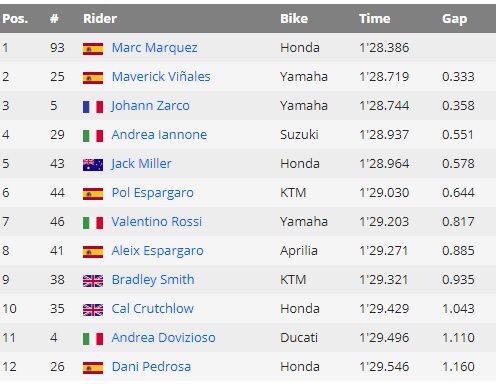Open the Johann Zarco link
This screenshot has height=384, width=502.
150,106
